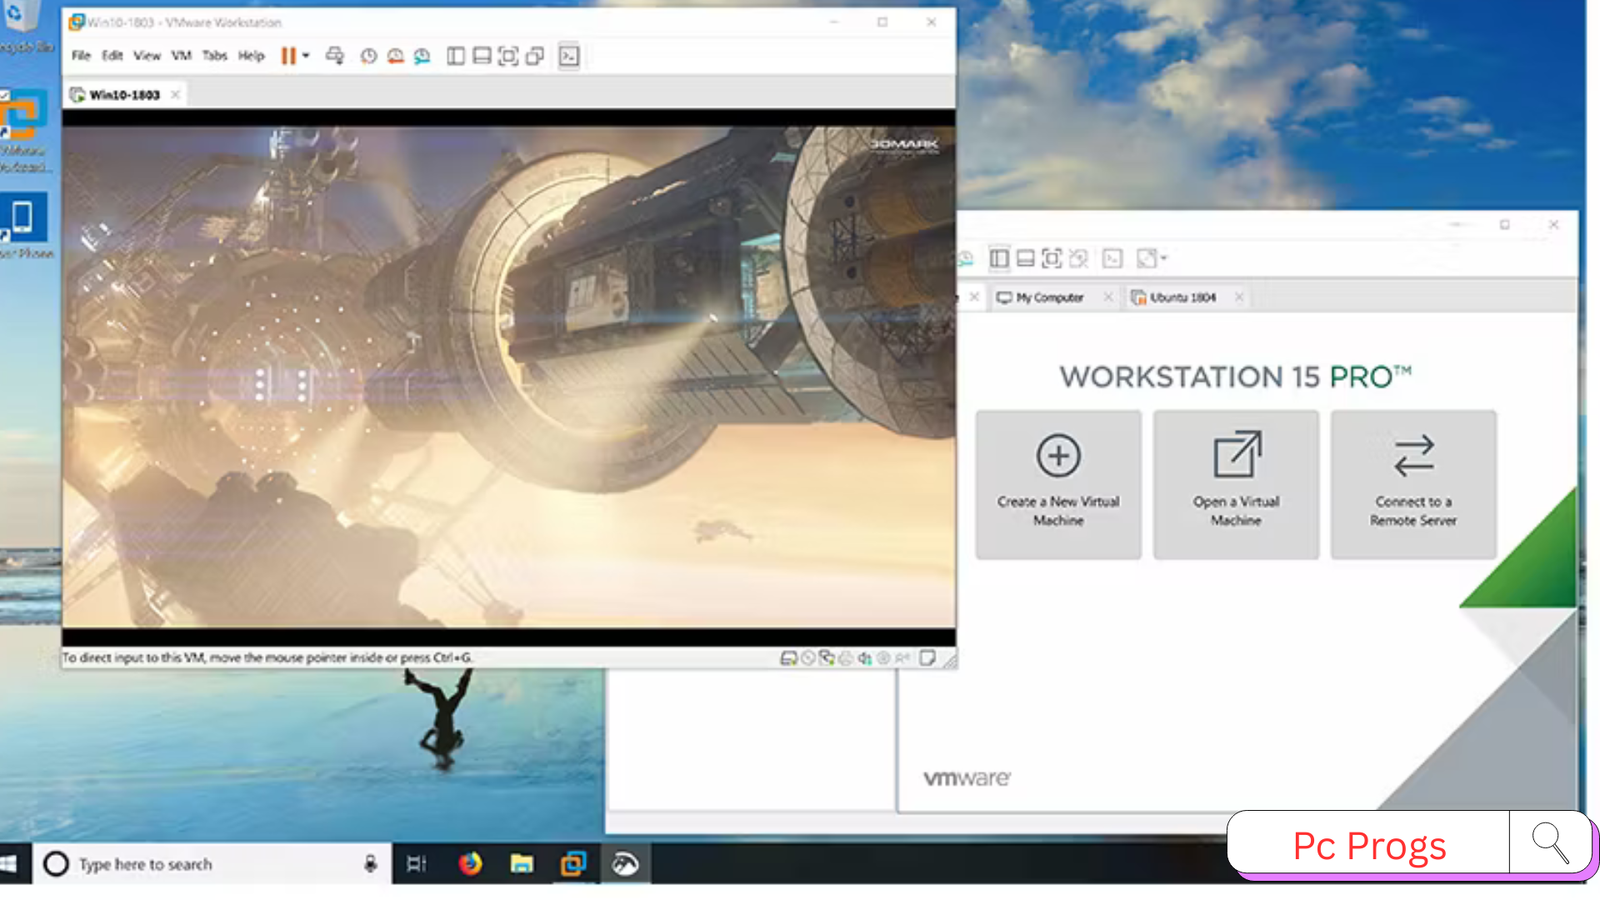Click the CD/DVD drive status icon
Screen dimensions: 1600x900
tap(808, 658)
